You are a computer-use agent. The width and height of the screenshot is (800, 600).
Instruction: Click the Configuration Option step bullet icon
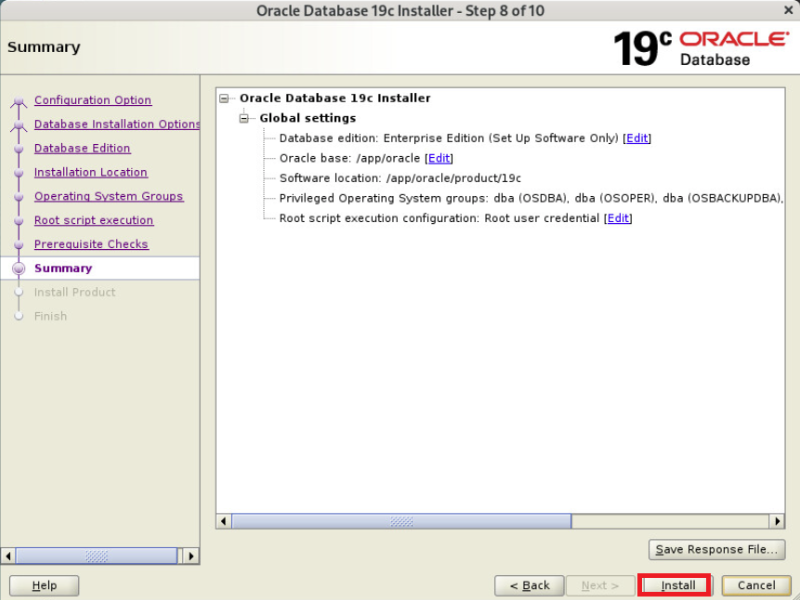[x=19, y=101]
